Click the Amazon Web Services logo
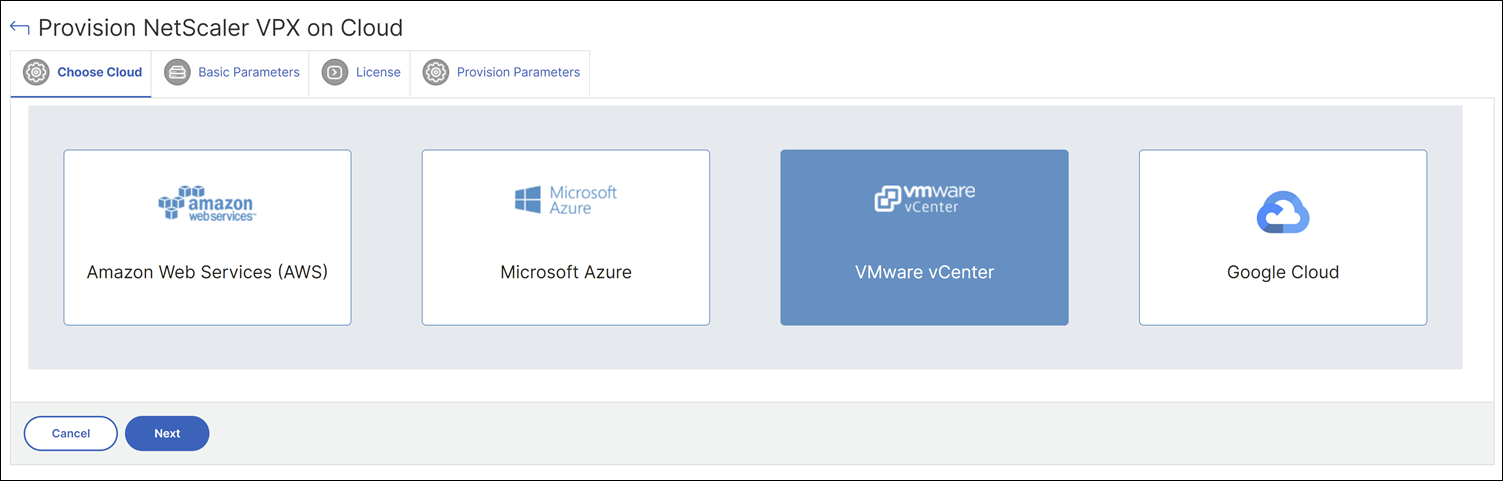 [207, 203]
